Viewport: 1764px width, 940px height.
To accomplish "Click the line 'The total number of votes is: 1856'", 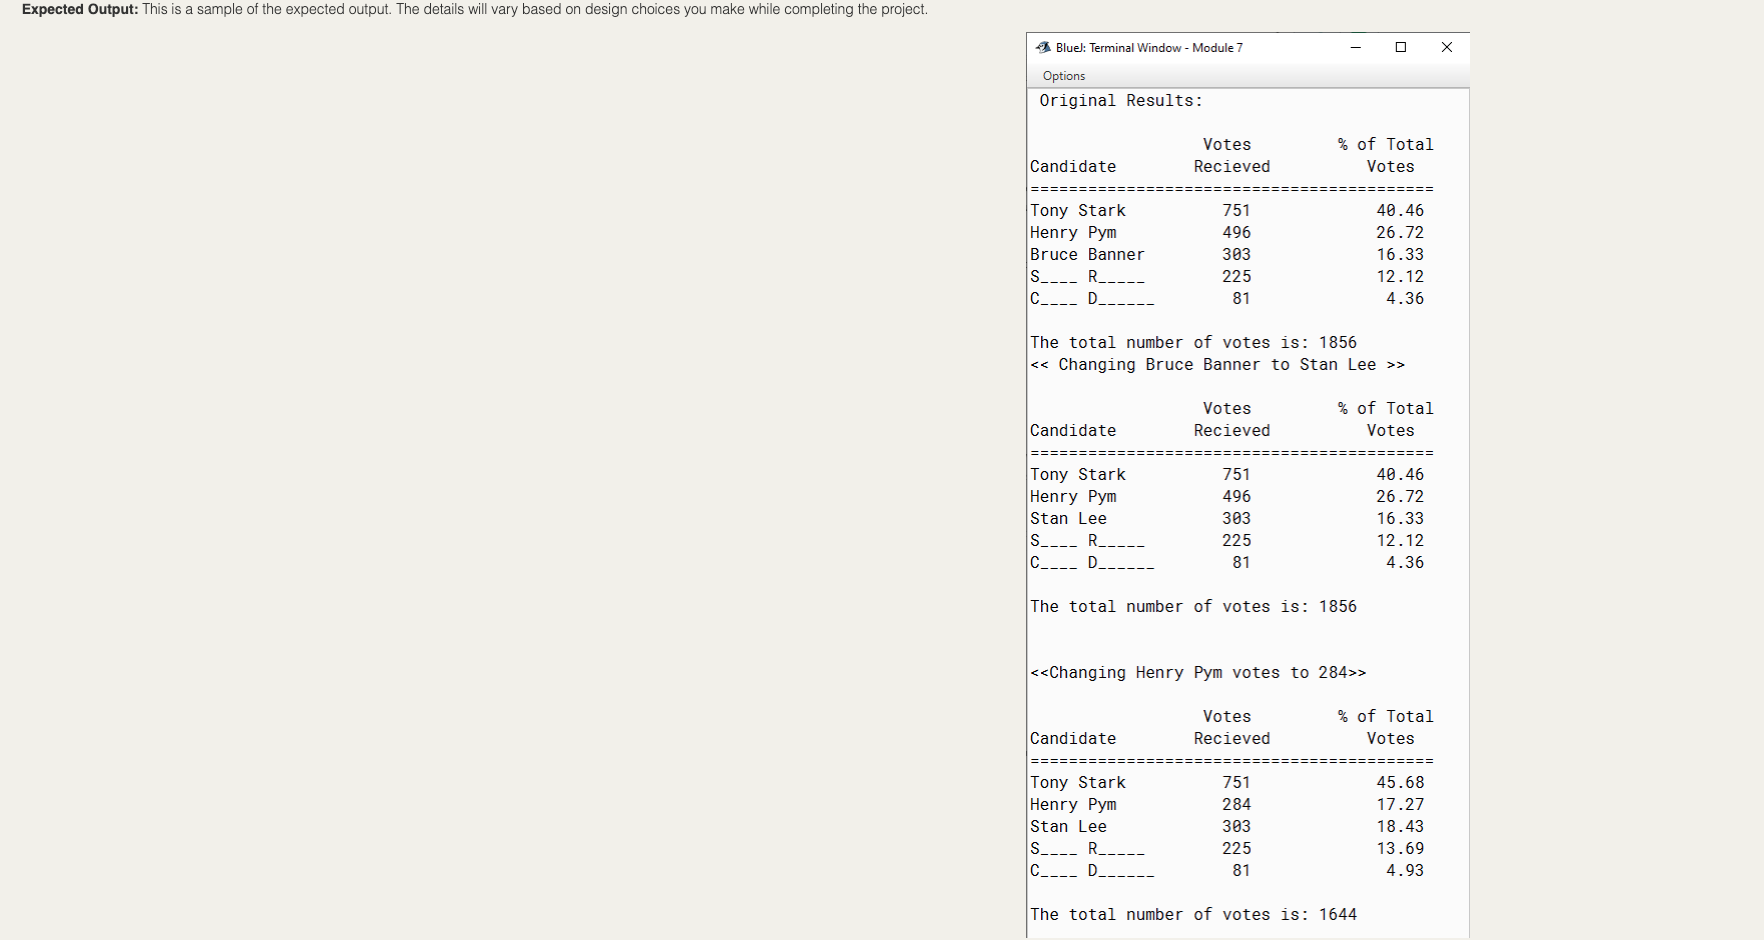I will click(1193, 342).
